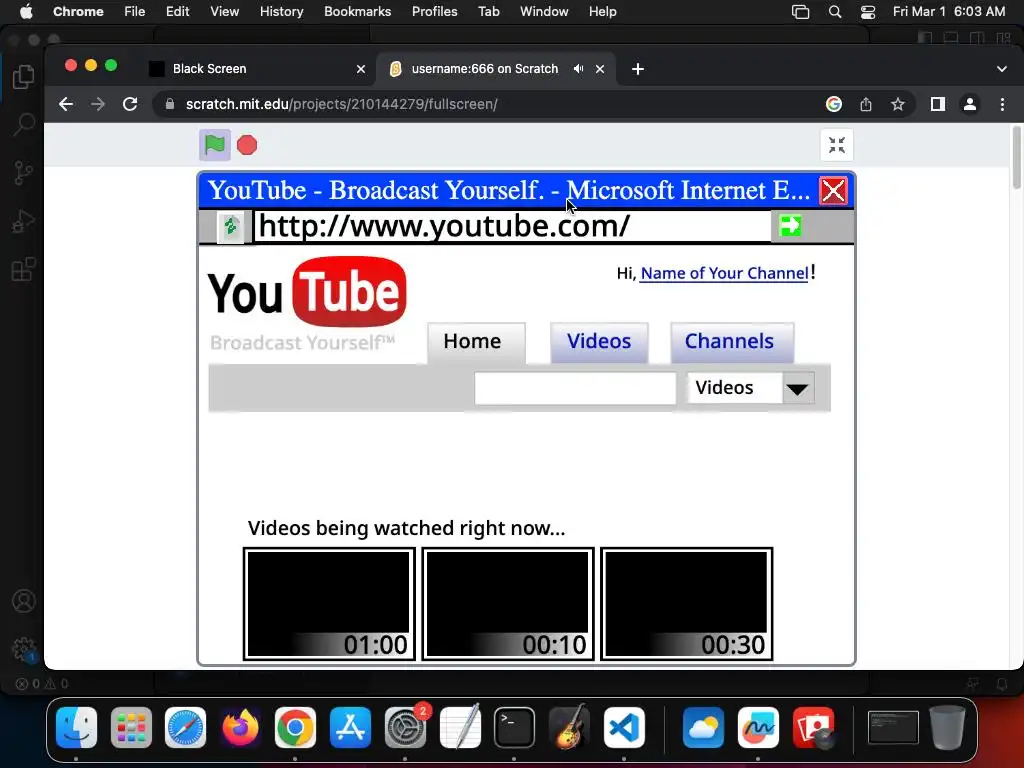Open the Name of Your Channel link
1024x768 pixels.
(724, 273)
